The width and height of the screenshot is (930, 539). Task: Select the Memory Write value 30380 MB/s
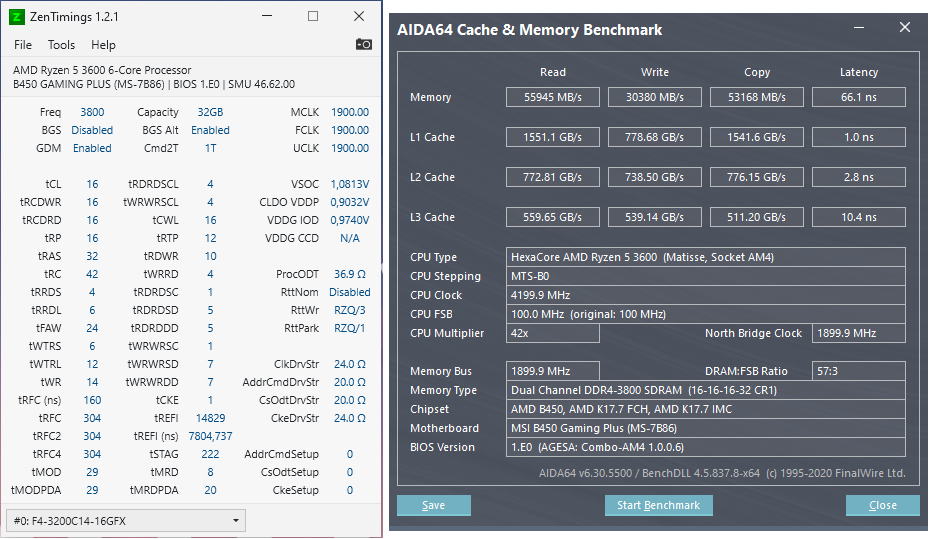(x=655, y=97)
